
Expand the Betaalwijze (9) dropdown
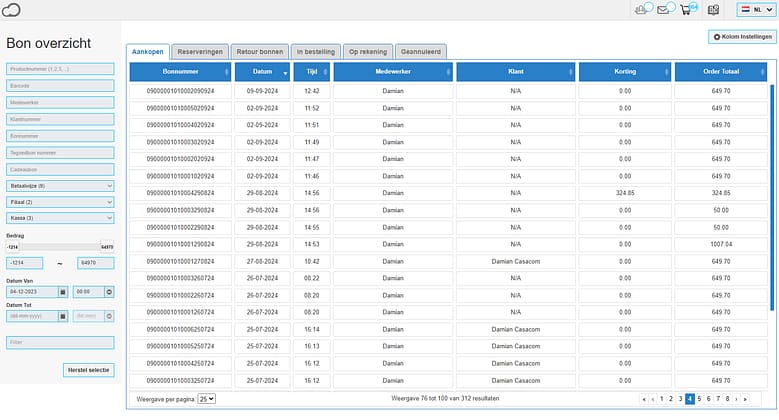coord(60,185)
